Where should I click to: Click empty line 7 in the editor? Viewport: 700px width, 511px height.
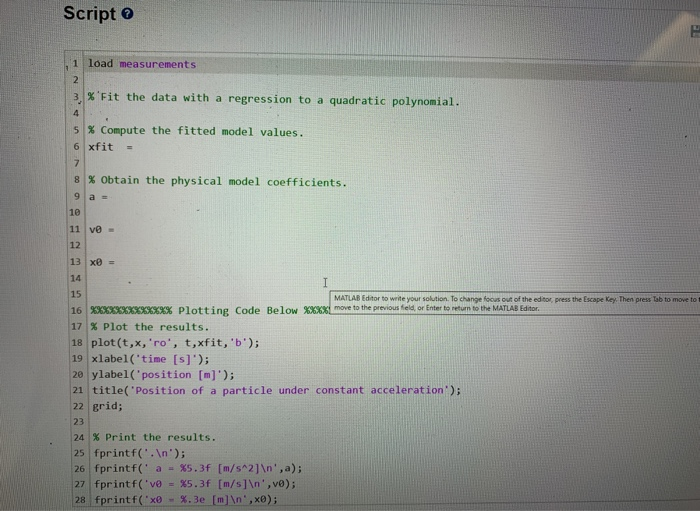tap(393, 163)
